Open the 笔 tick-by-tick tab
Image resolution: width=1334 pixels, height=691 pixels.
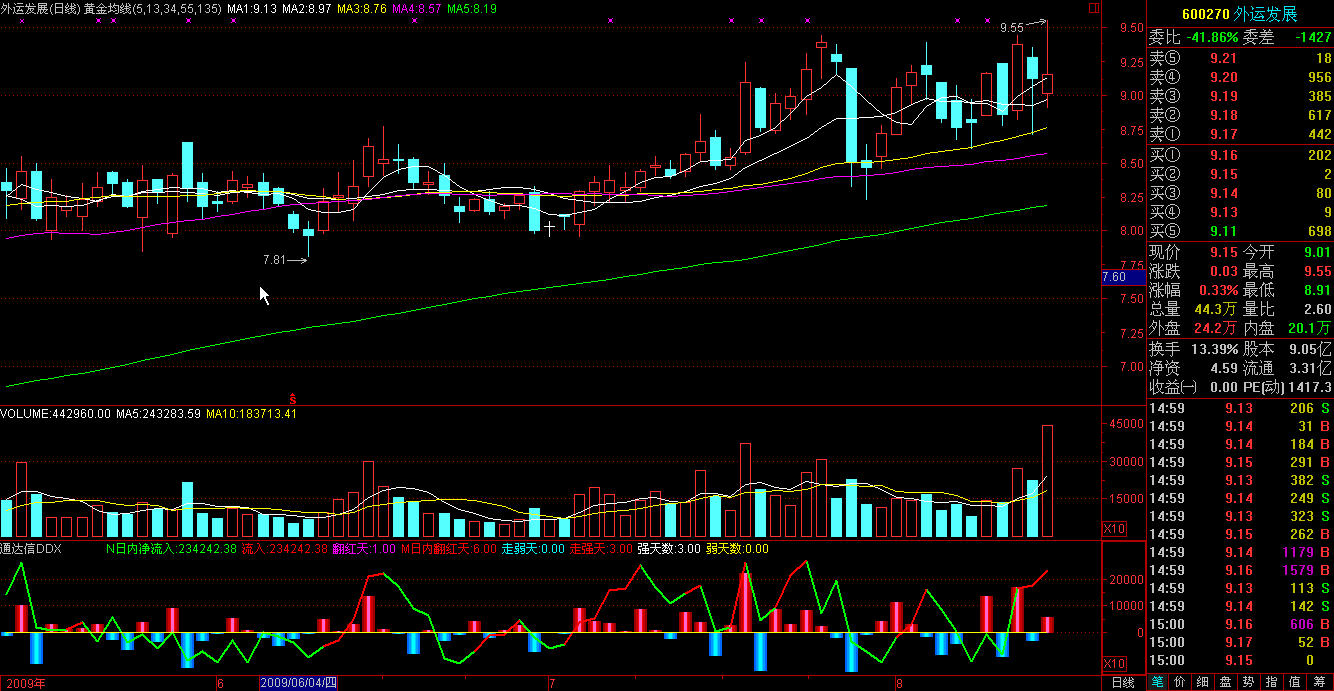click(x=1158, y=682)
